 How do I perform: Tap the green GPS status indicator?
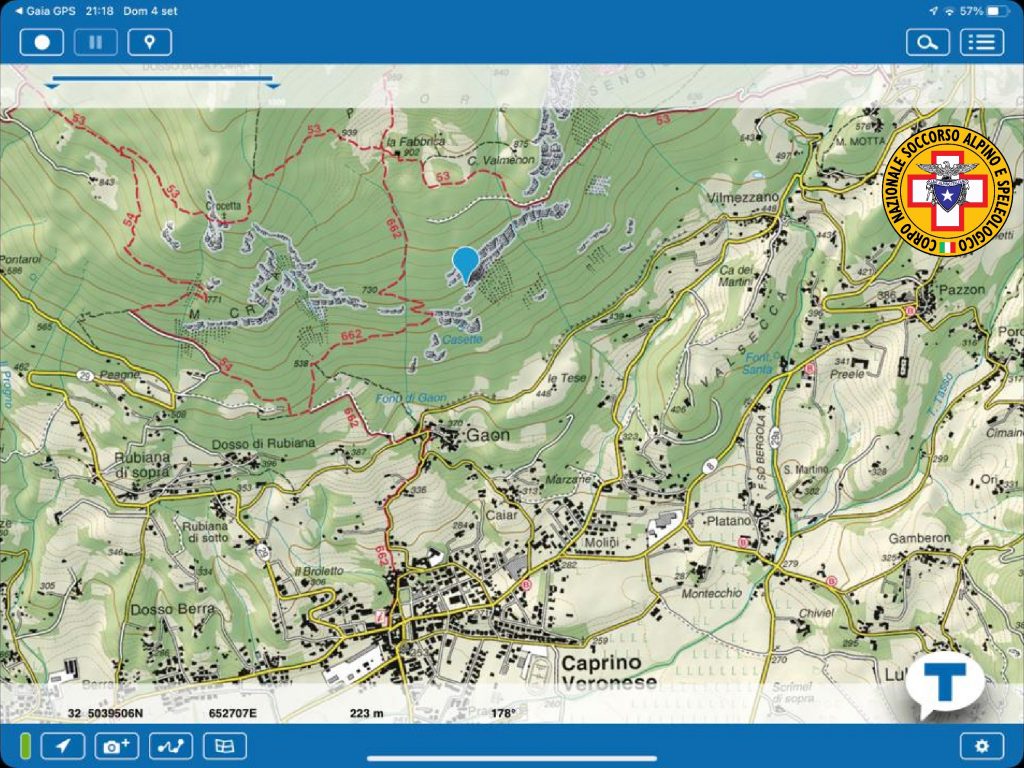pos(26,745)
